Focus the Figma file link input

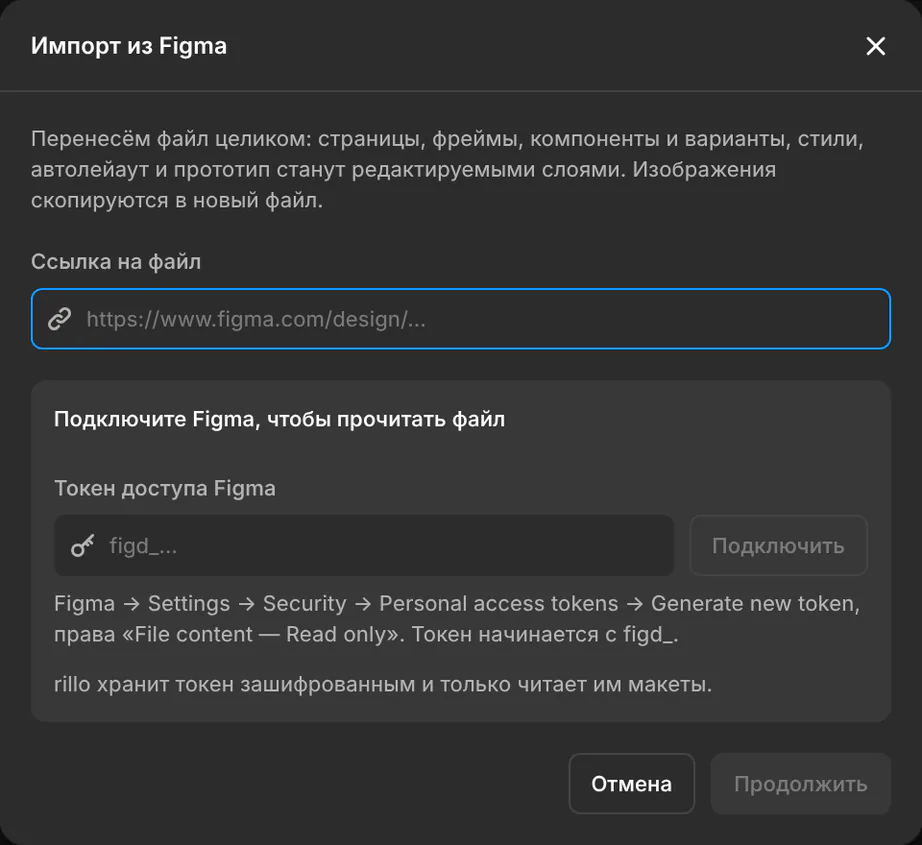[x=461, y=319]
